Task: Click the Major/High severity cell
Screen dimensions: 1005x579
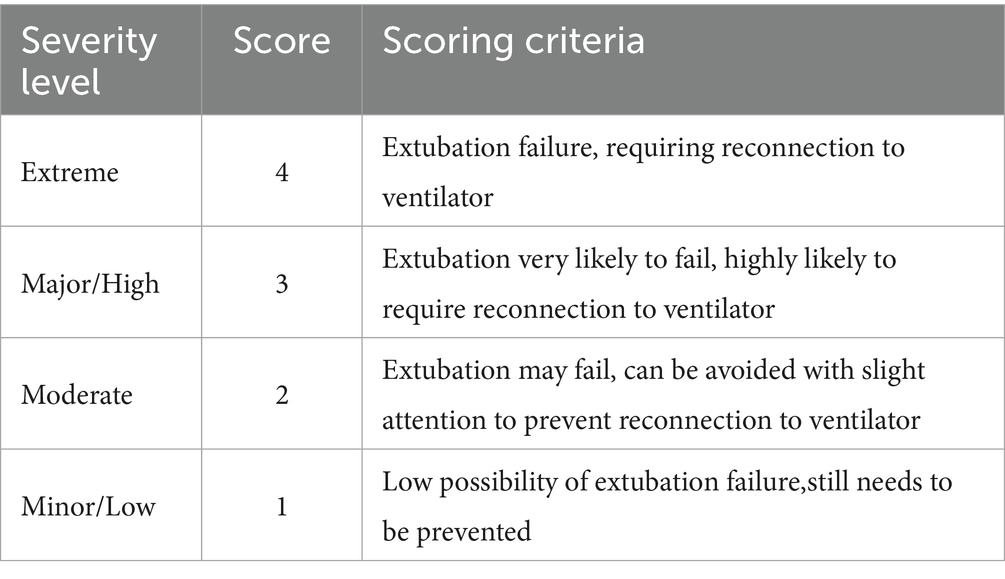Action: click(90, 284)
